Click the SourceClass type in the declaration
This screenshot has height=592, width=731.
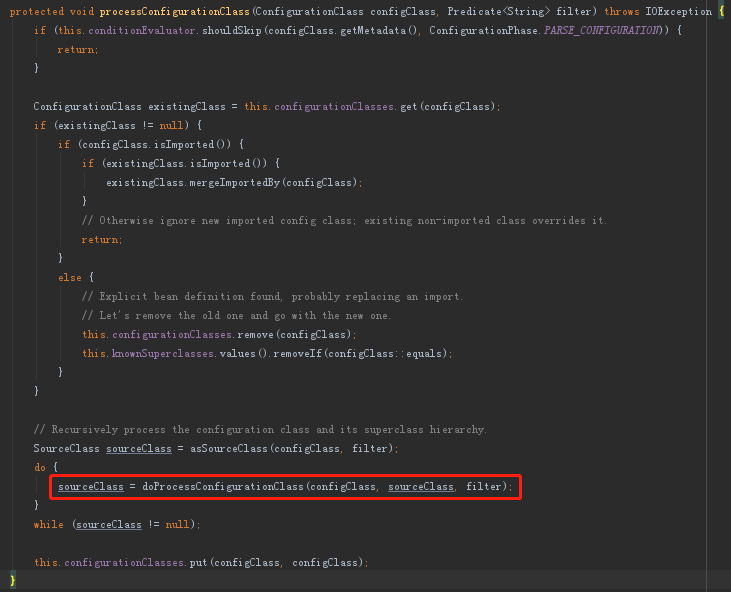point(66,448)
